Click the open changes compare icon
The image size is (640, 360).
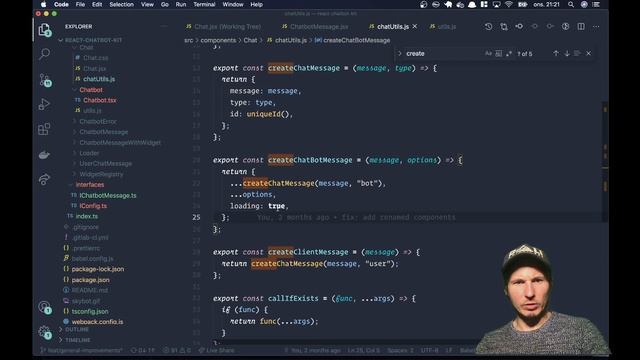pos(504,27)
